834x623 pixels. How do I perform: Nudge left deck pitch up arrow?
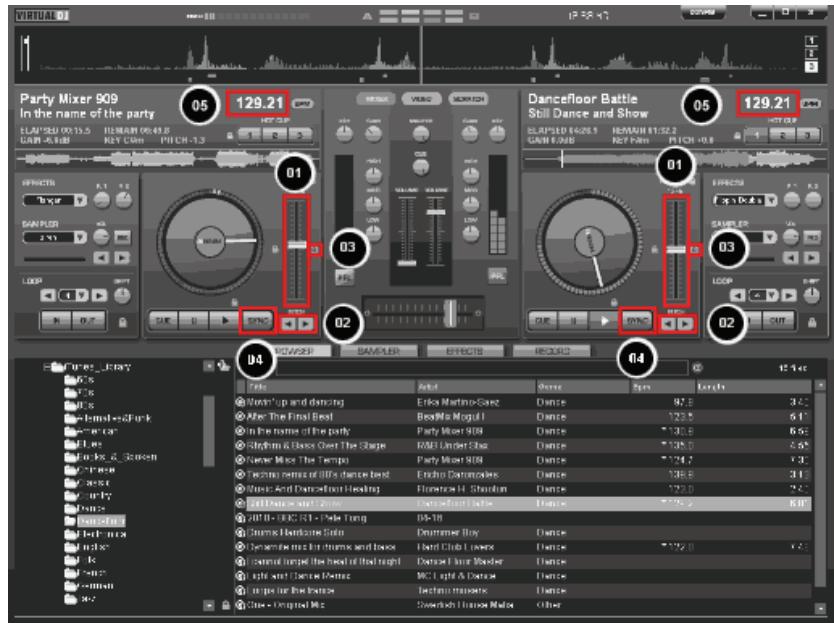coord(306,323)
